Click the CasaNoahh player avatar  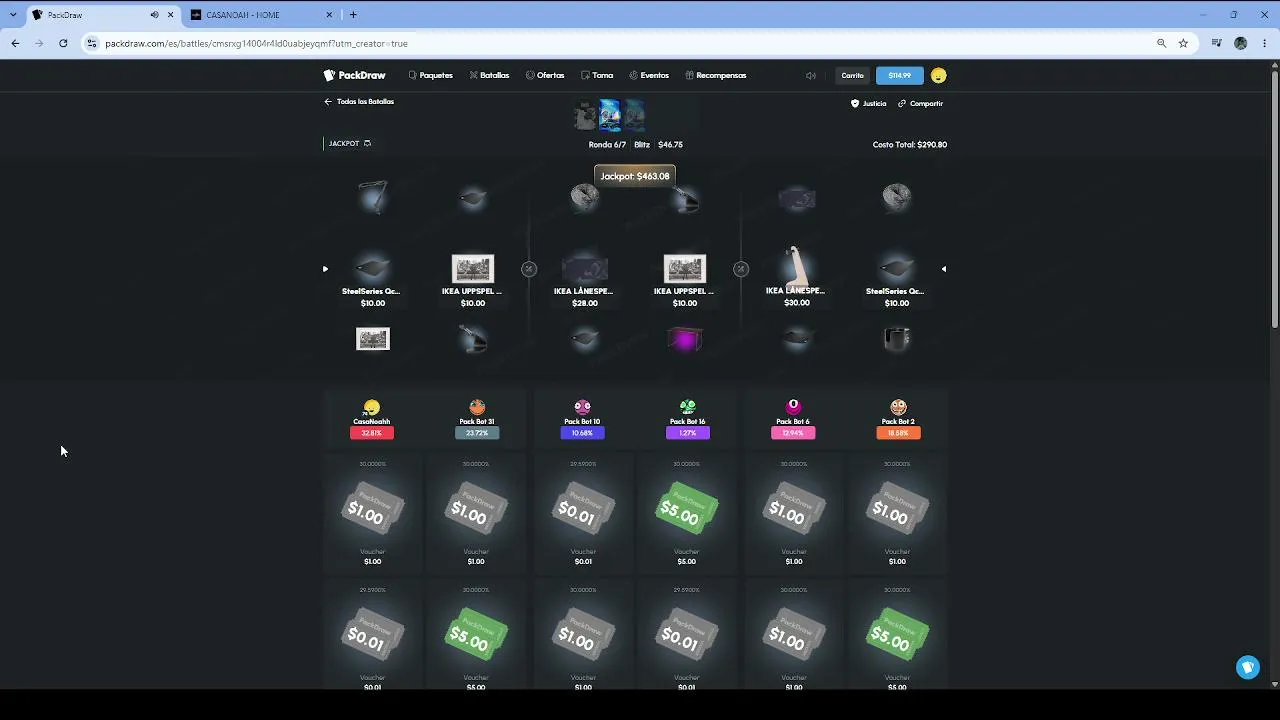coord(372,407)
